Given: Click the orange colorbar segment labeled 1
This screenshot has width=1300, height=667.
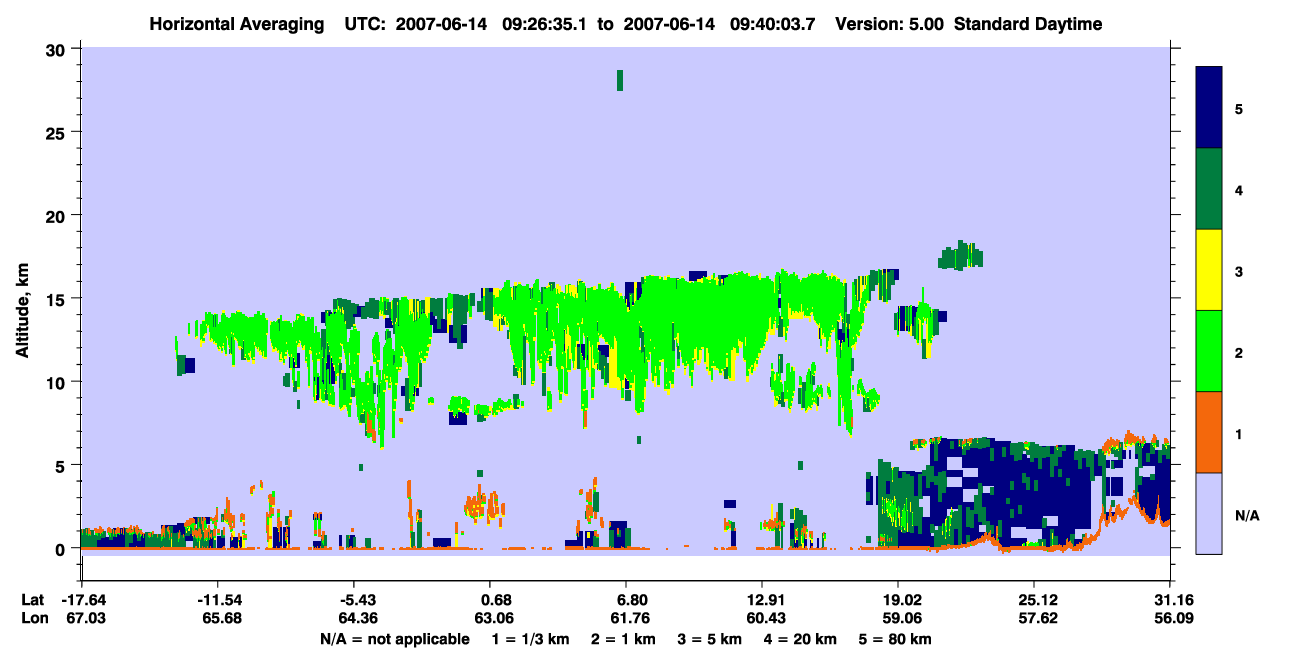Looking at the screenshot, I should [x=1208, y=431].
